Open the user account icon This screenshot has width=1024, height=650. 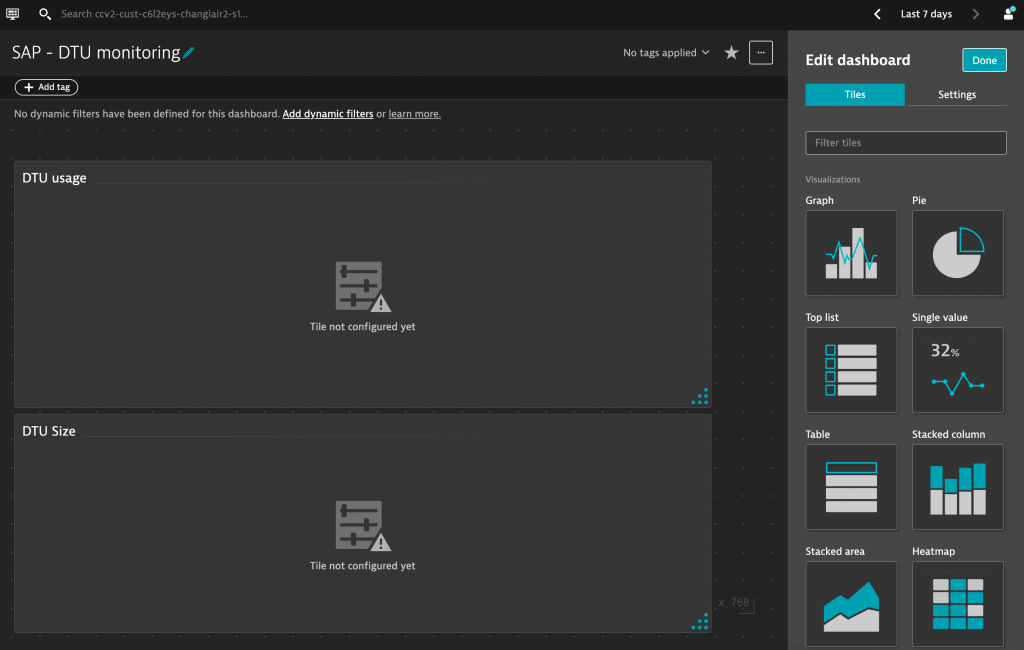click(1009, 14)
